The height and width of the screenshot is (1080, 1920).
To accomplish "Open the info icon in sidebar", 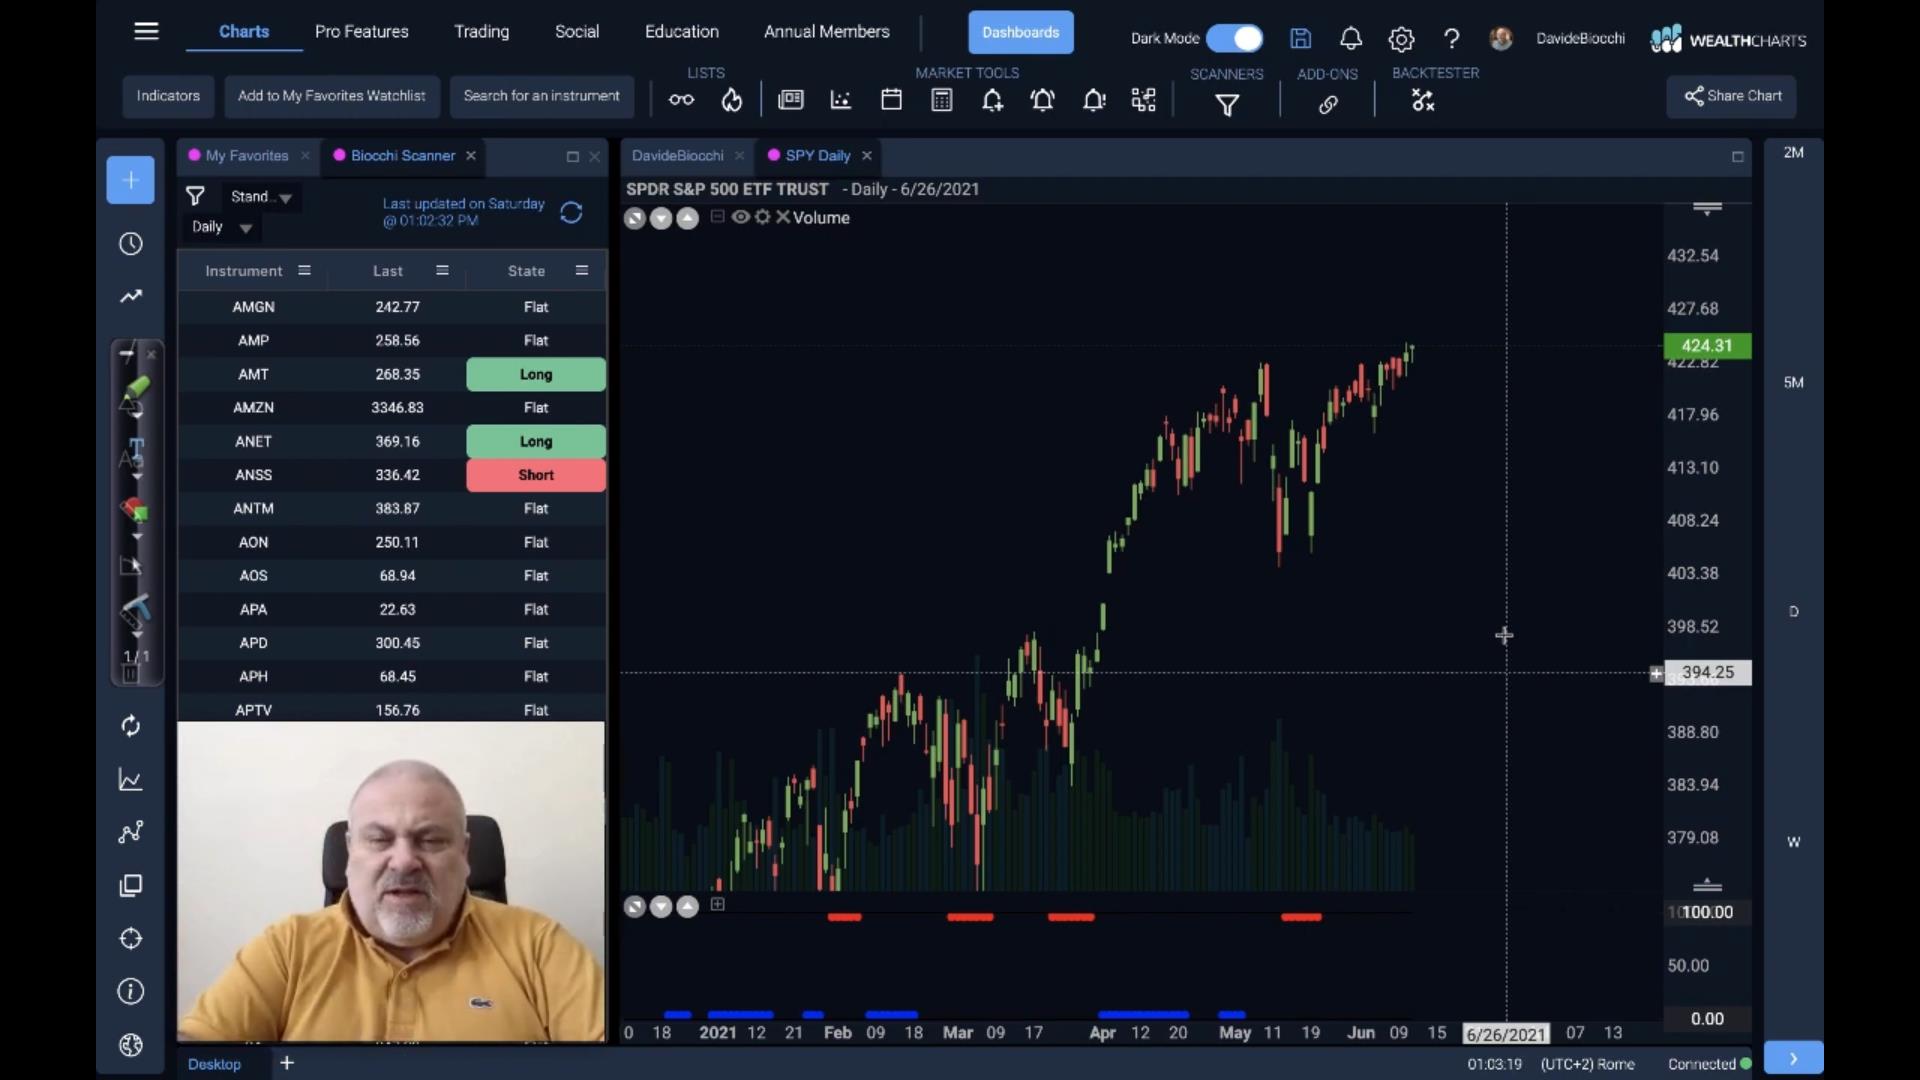I will point(131,992).
